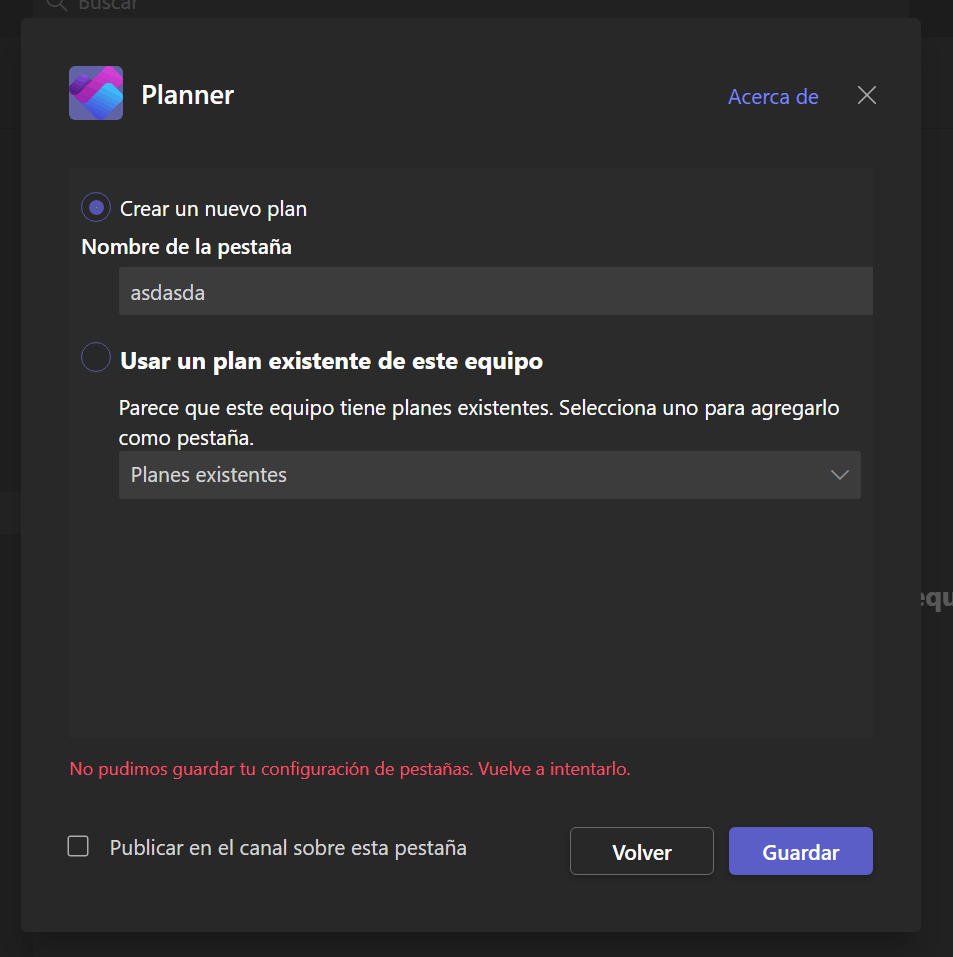
Task: Open the Planes existentes dropdown
Action: [x=490, y=475]
